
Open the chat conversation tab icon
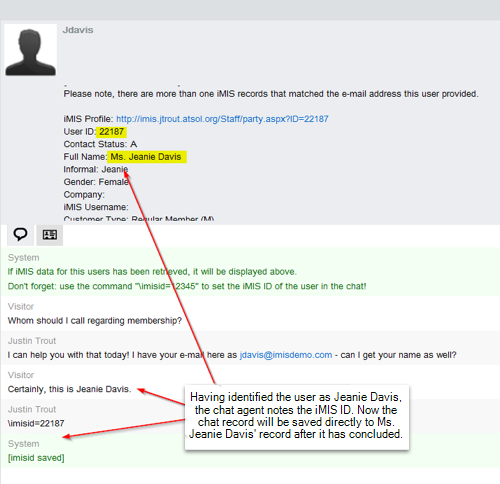[x=20, y=235]
